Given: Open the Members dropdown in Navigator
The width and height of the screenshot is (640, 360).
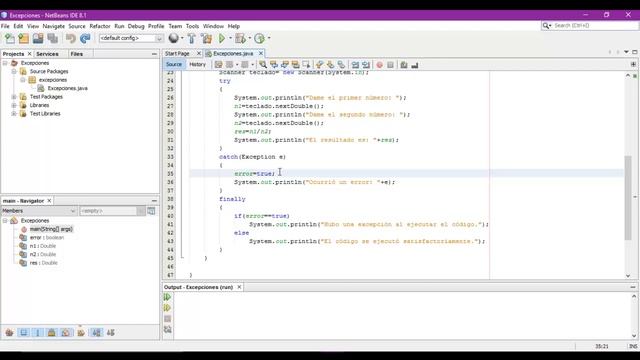Looking at the screenshot, I should point(39,211).
